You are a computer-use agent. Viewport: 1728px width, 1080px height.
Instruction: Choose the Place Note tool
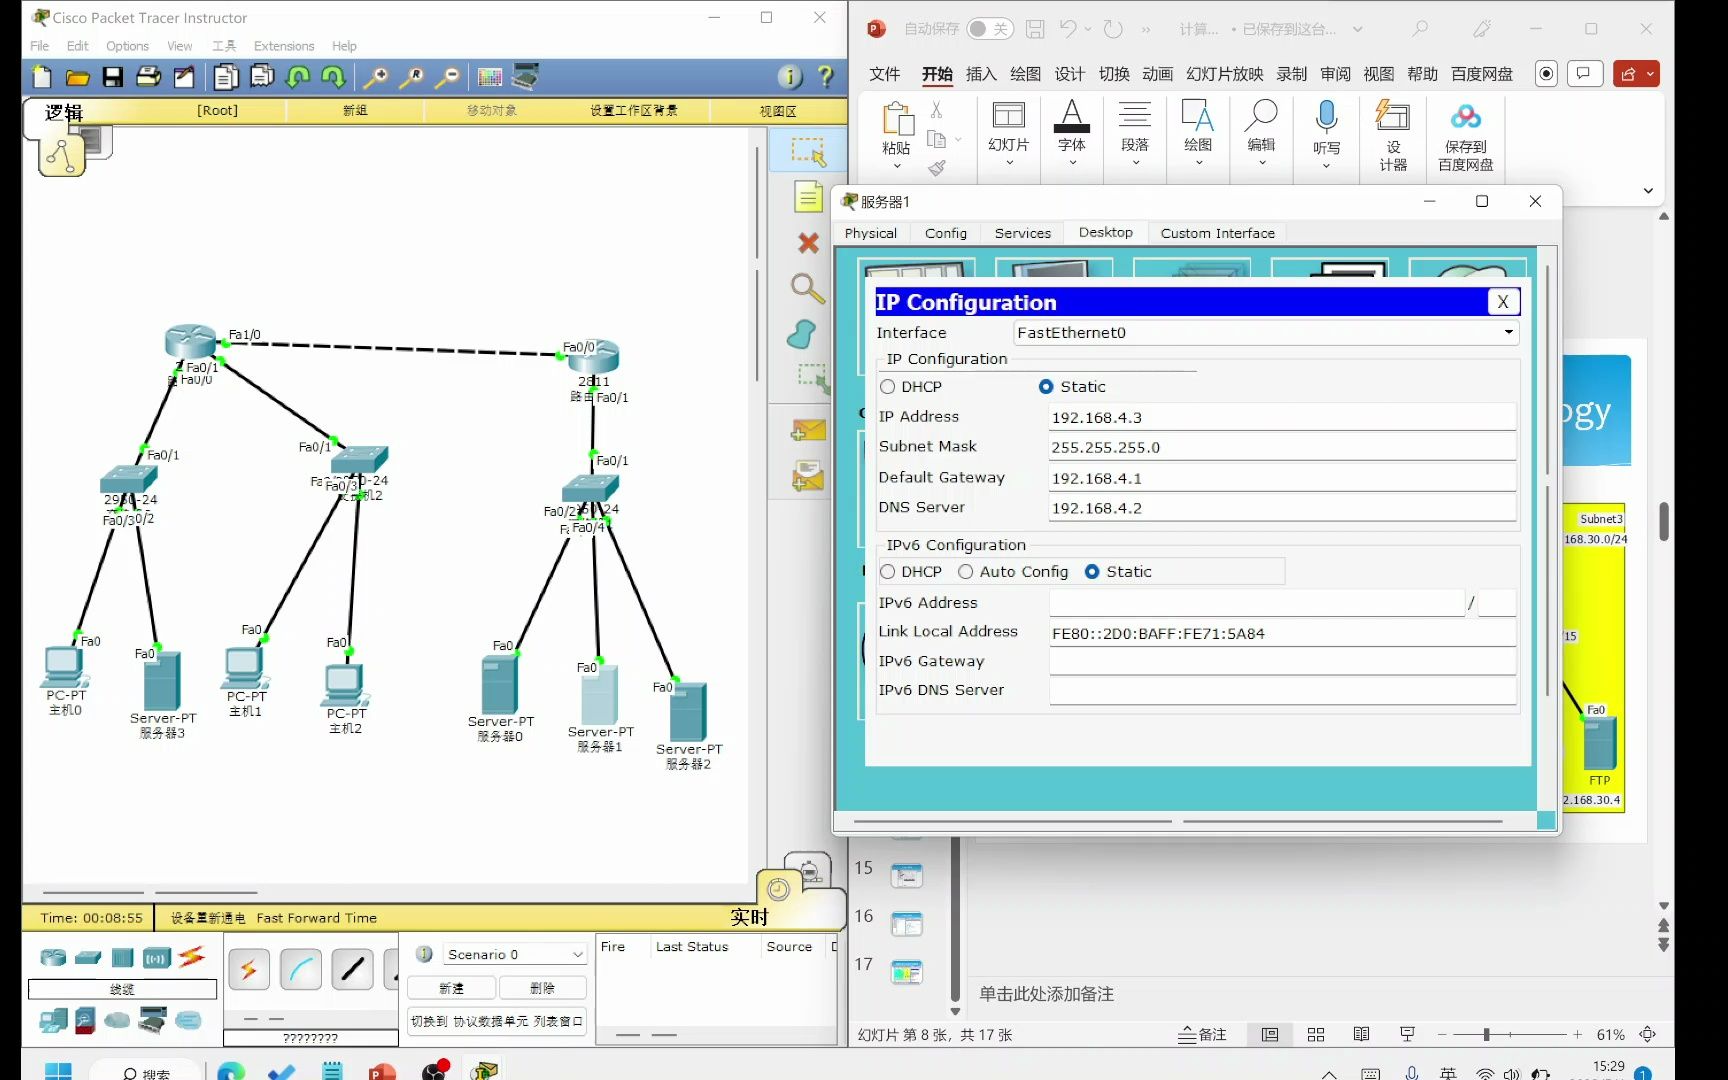coord(808,197)
